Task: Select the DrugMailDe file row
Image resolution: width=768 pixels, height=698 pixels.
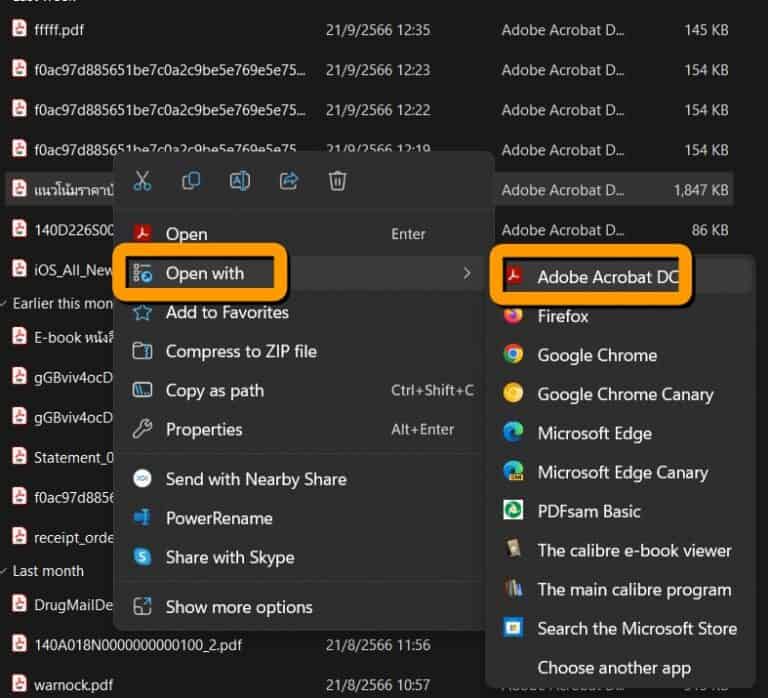Action: coord(60,605)
